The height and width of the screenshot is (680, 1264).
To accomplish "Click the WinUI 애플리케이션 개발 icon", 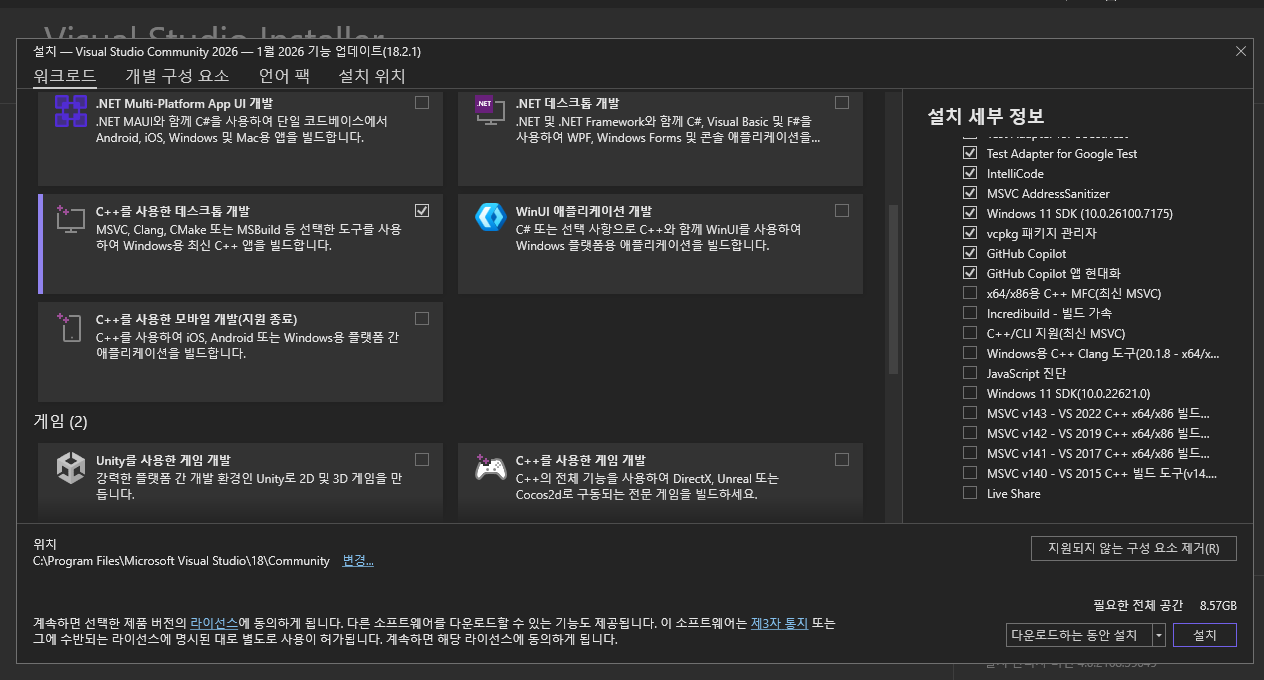I will click(490, 218).
